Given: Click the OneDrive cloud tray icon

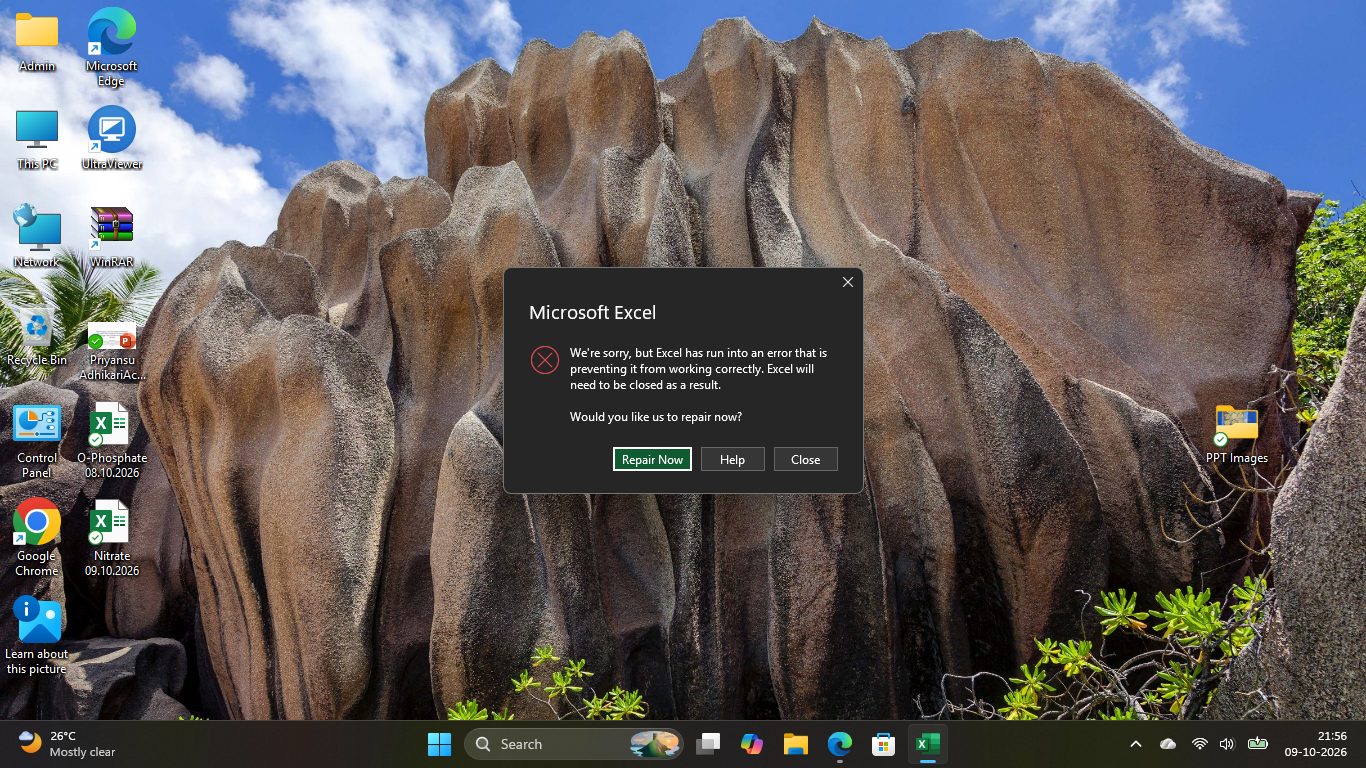Looking at the screenshot, I should coord(1168,744).
